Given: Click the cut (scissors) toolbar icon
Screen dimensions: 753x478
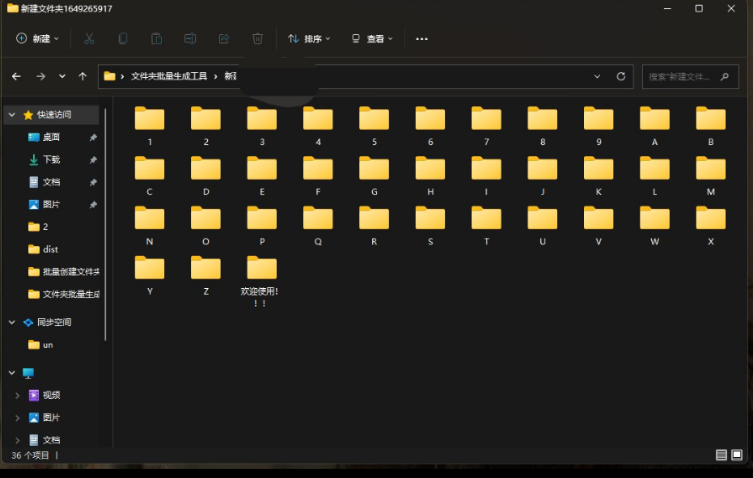Looking at the screenshot, I should pos(89,39).
